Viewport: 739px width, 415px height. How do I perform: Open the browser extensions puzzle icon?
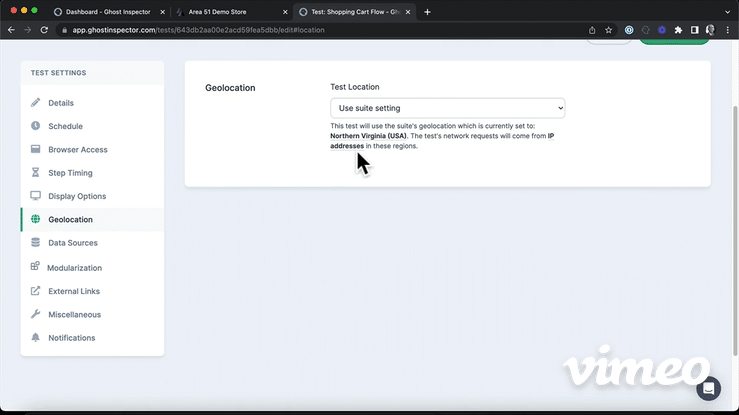[678, 30]
